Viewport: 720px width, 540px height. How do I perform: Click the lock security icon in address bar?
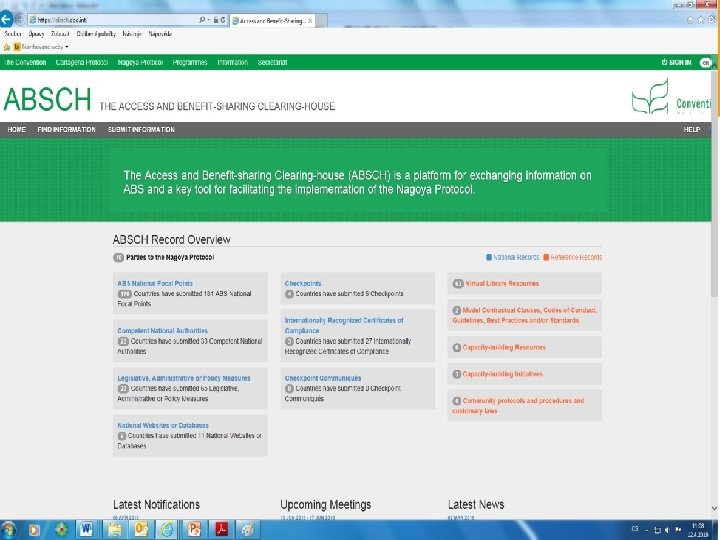click(x=215, y=20)
